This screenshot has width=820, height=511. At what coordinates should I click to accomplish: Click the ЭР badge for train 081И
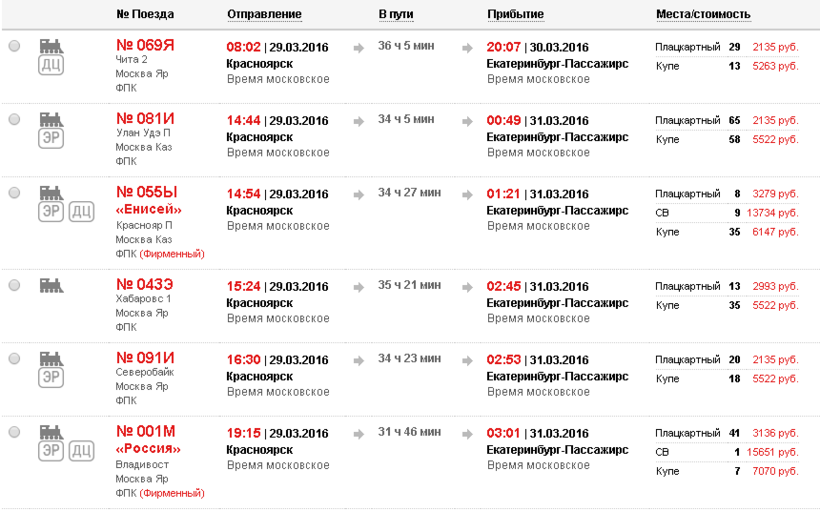[51, 138]
